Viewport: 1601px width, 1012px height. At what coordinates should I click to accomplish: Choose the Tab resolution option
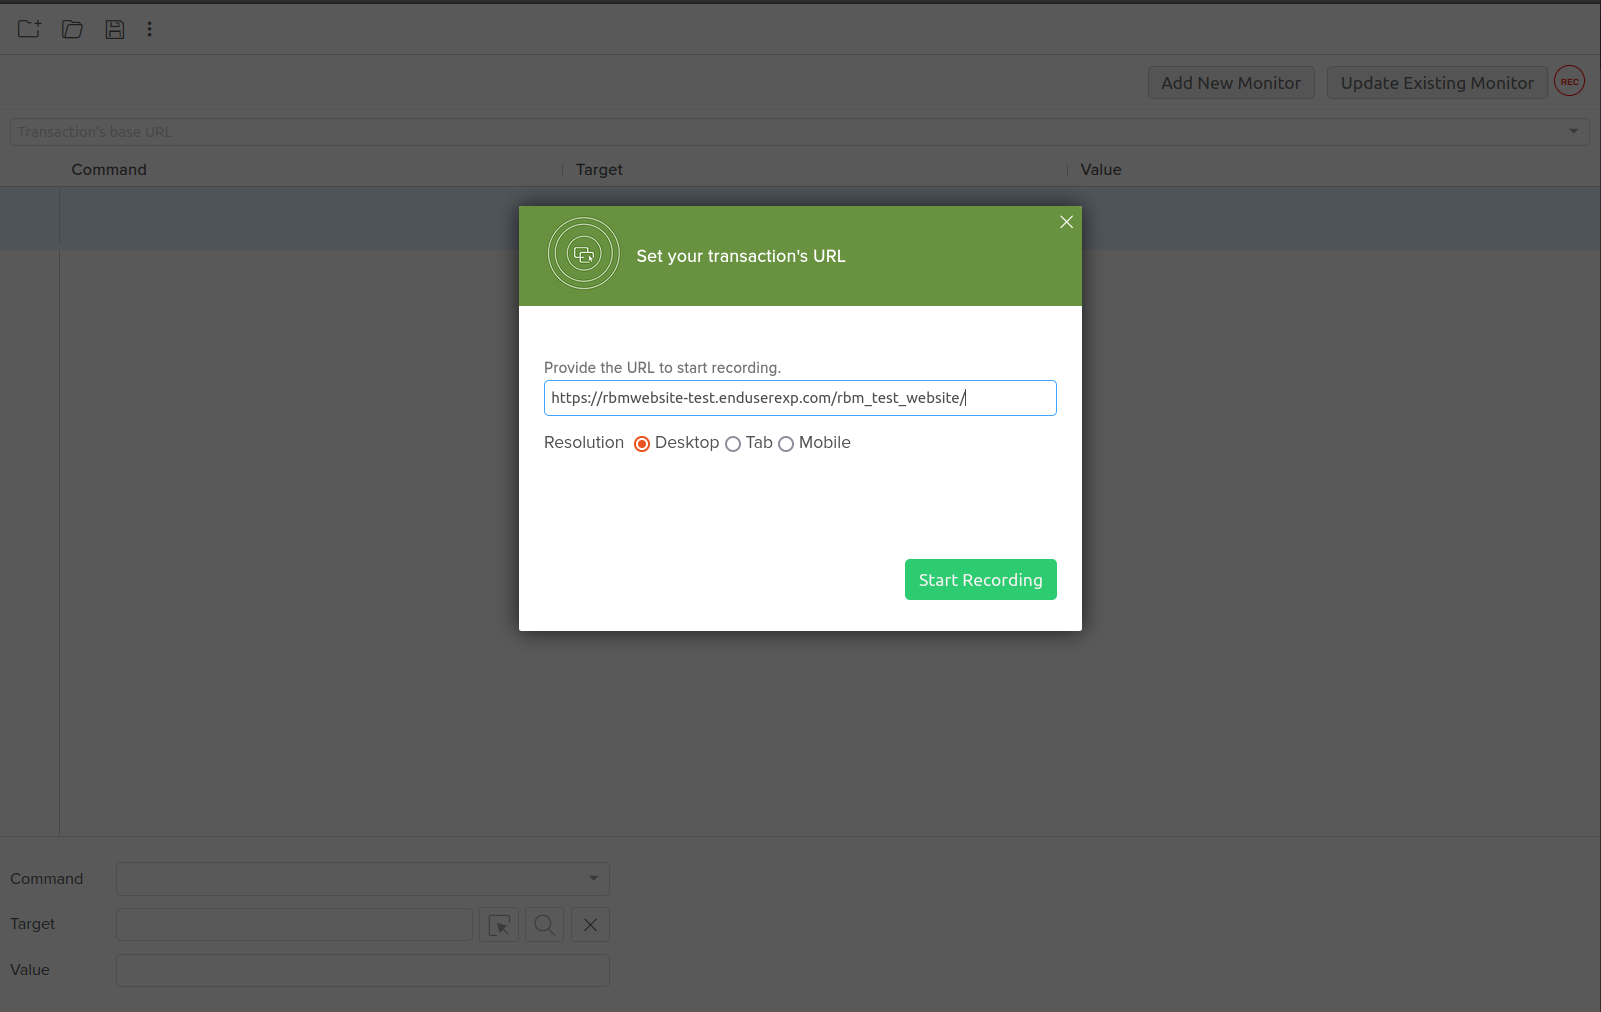coord(733,443)
